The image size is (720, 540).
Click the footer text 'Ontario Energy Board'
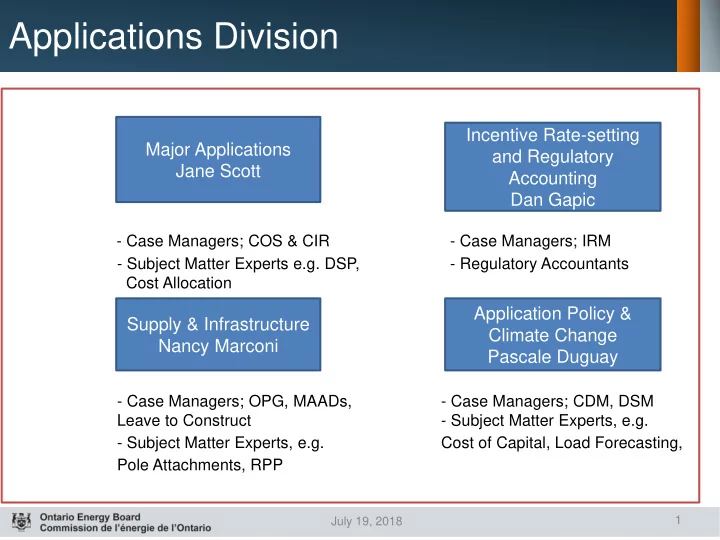(x=90, y=517)
